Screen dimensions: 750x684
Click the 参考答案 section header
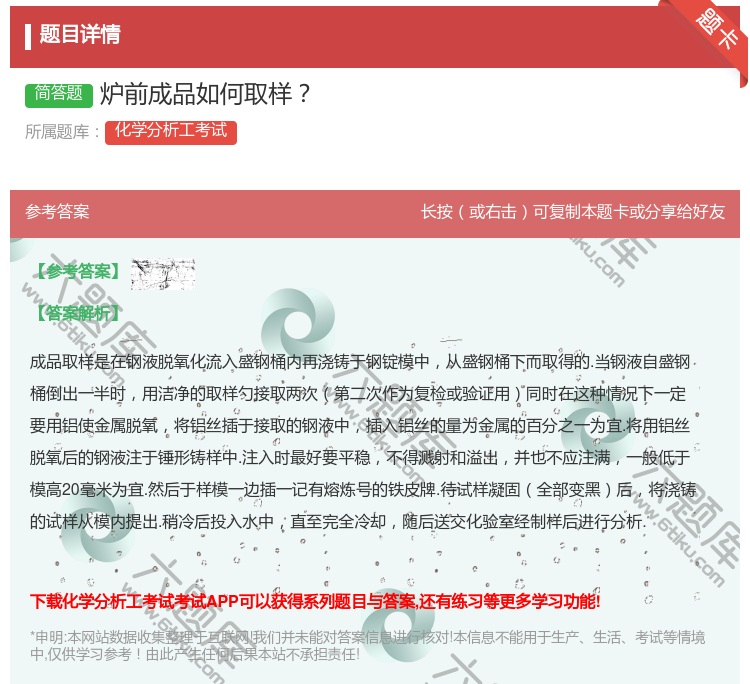tap(57, 212)
